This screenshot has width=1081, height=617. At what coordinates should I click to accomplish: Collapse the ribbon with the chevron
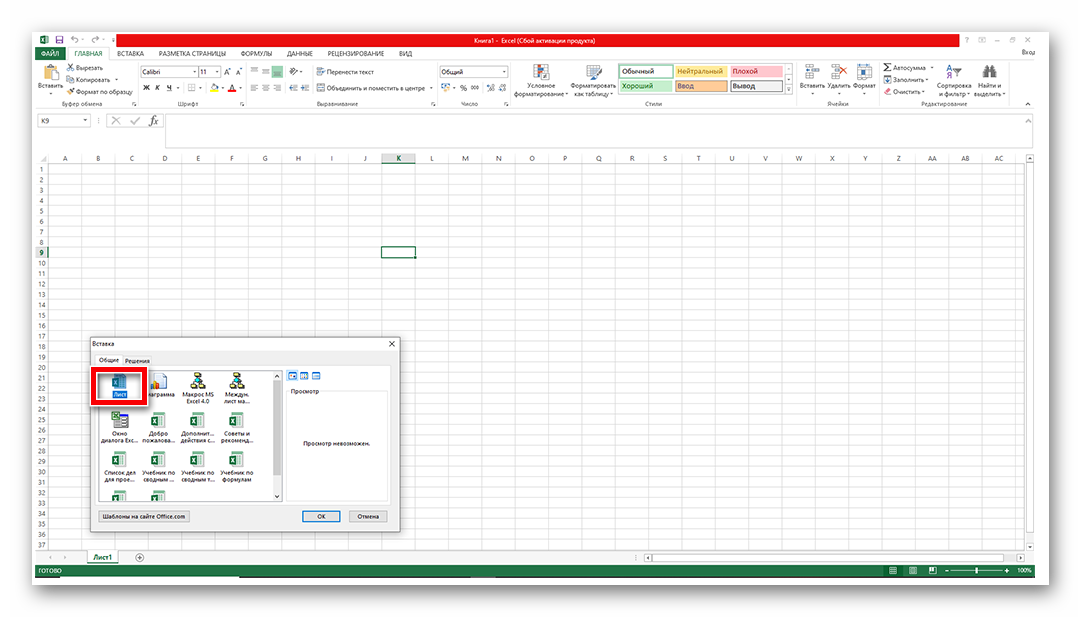(x=1028, y=104)
